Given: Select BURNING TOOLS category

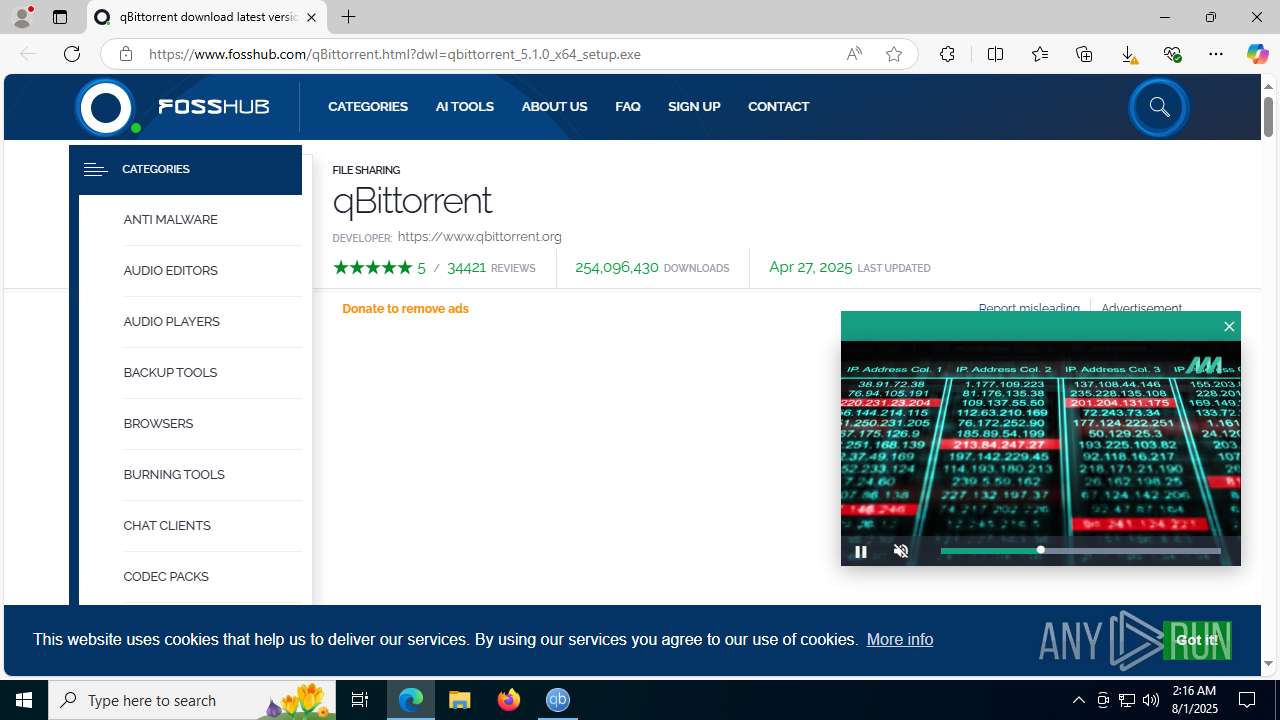Looking at the screenshot, I should coord(174,475).
